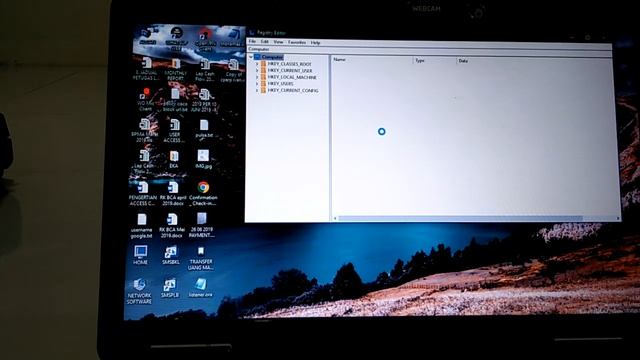Expand the HKEY_USERS arrow
This screenshot has width=640, height=360.
pos(257,83)
